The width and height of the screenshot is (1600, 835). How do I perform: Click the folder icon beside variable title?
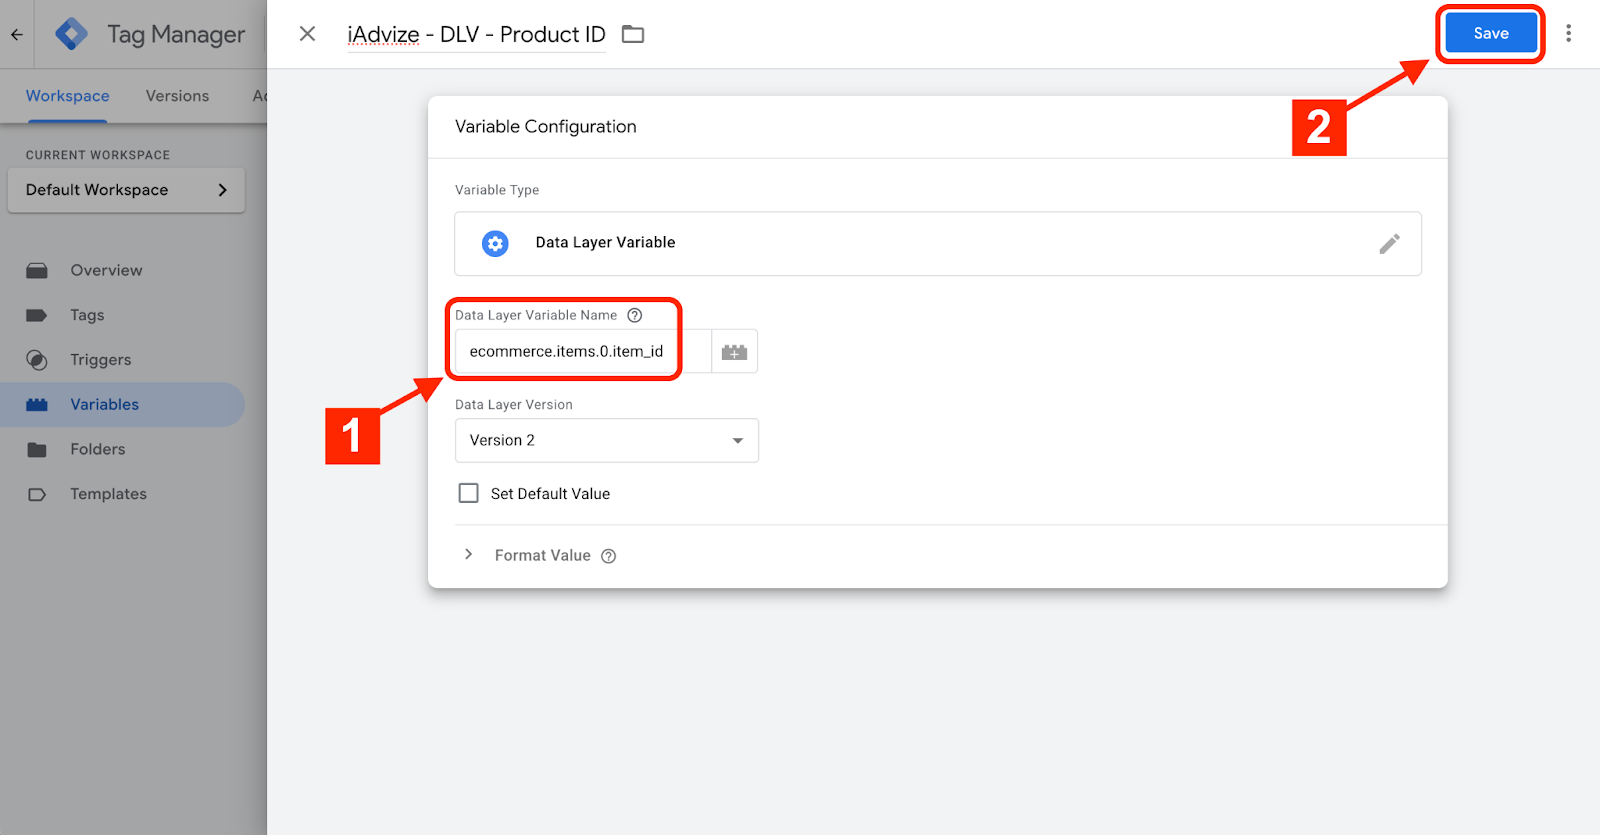coord(633,35)
